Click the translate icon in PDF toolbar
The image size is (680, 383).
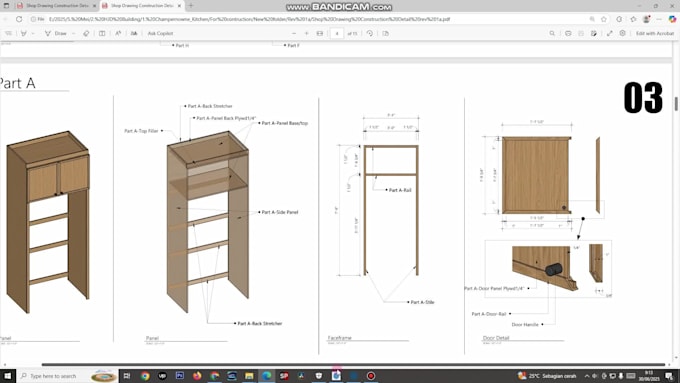pos(134,33)
